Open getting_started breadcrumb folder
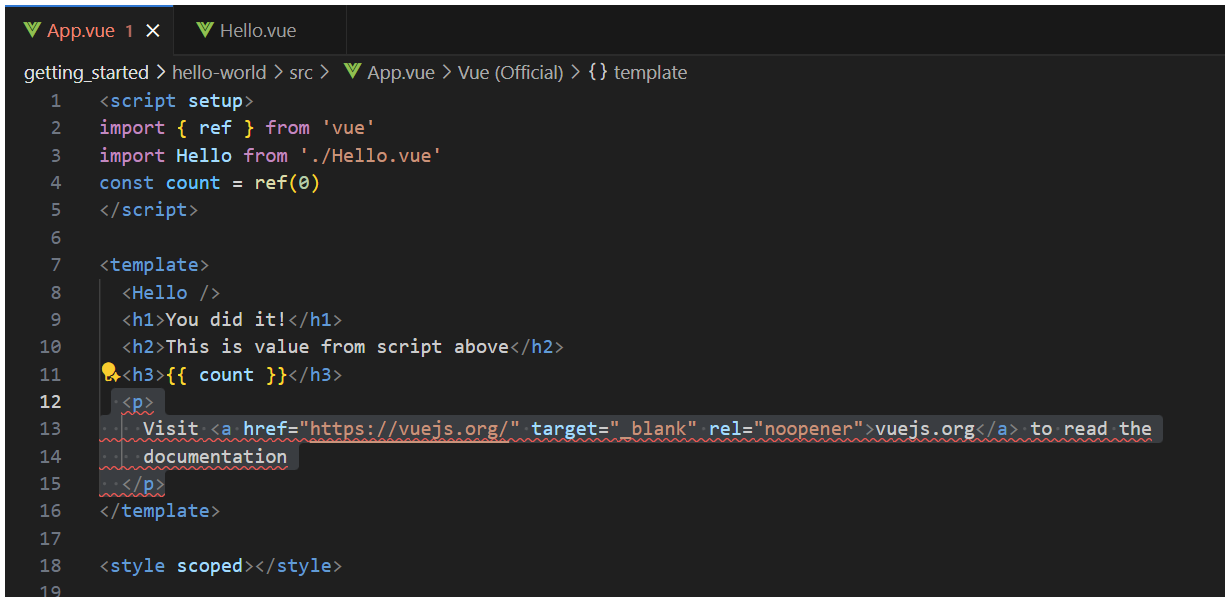 point(86,72)
